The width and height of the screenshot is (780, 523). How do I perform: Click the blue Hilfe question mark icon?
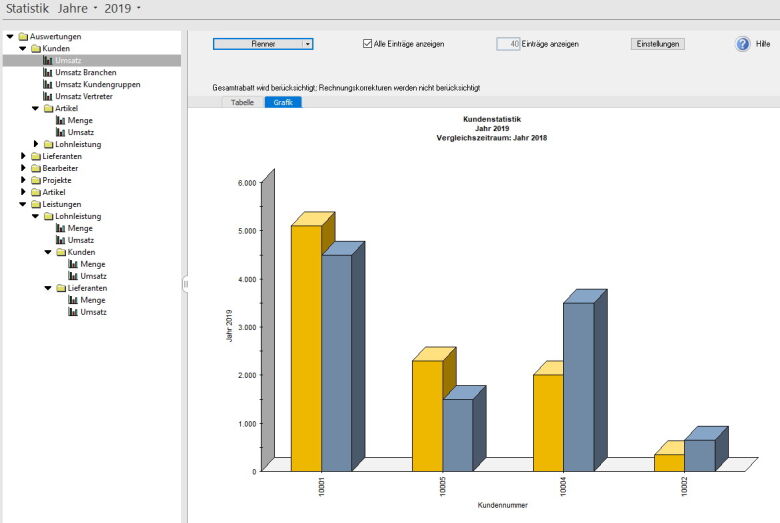point(743,44)
